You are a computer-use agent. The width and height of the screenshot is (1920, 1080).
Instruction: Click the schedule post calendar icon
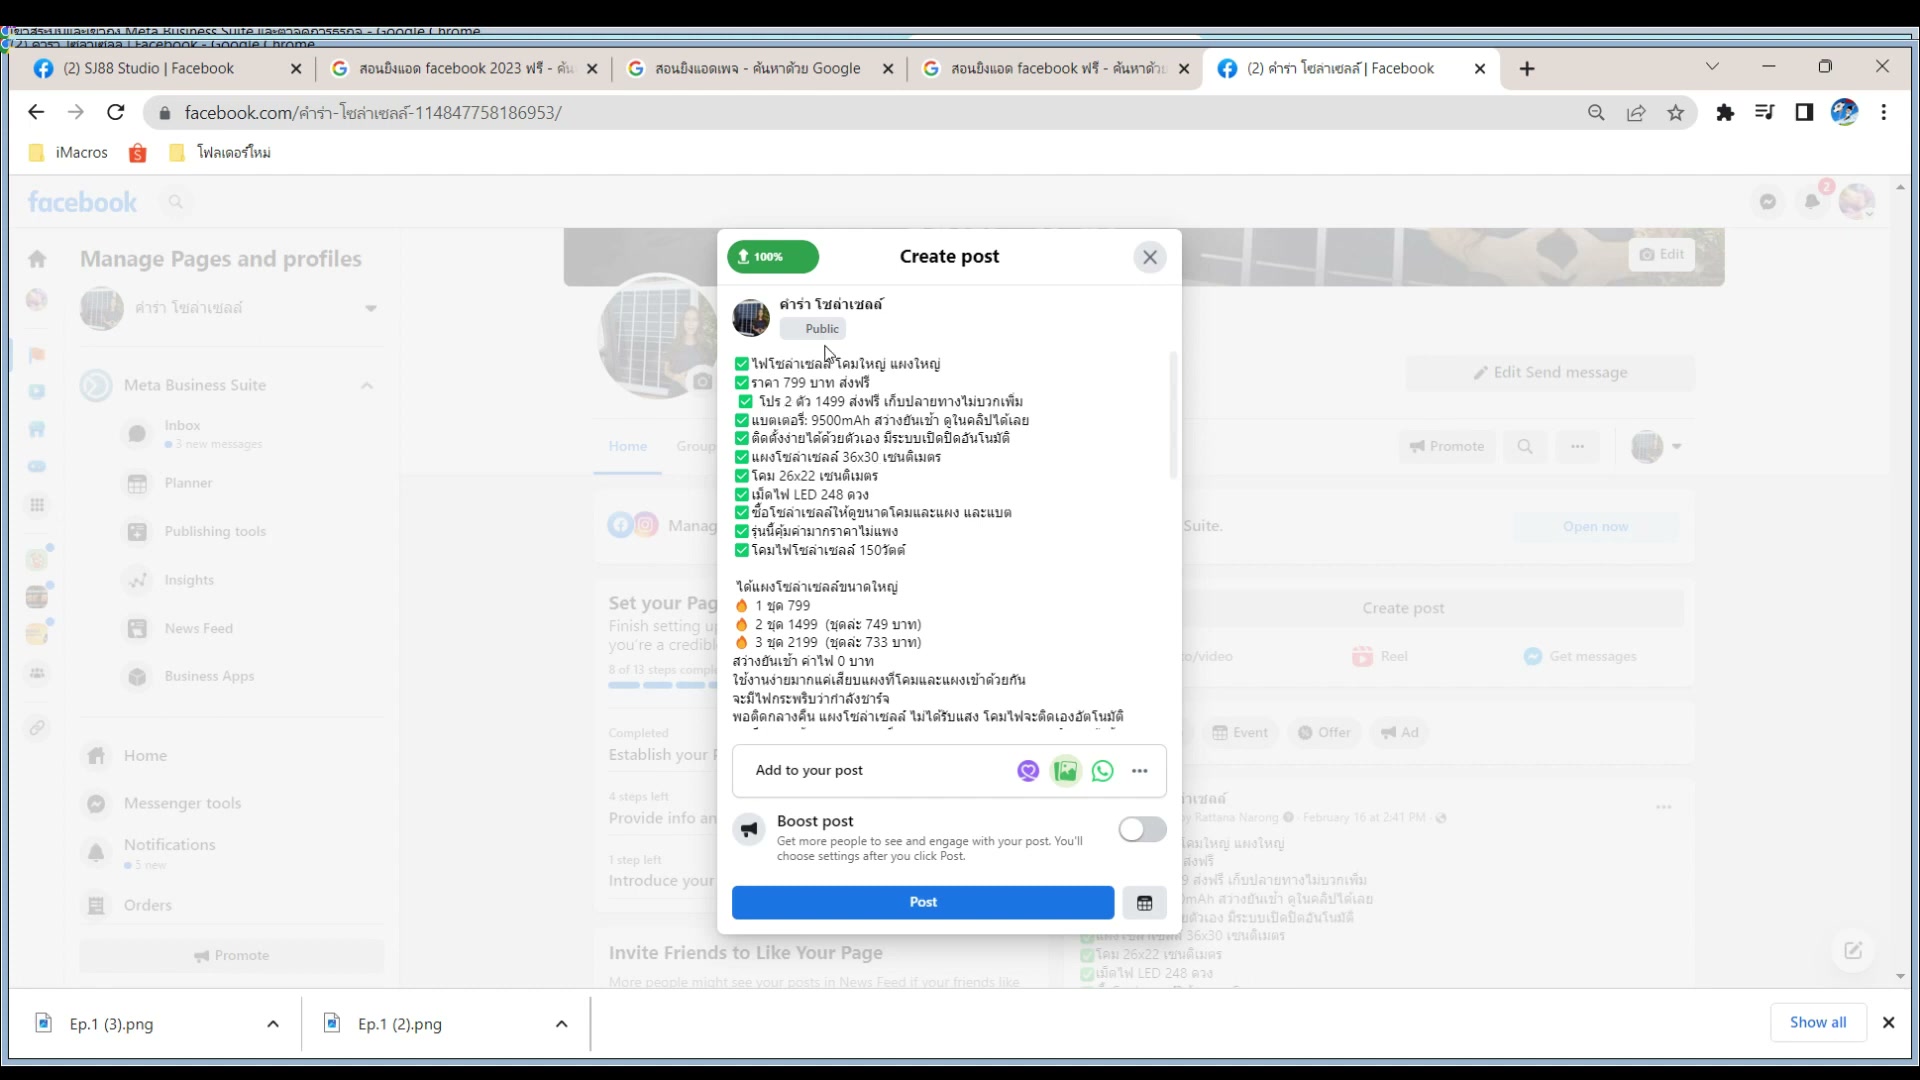[x=1145, y=903]
